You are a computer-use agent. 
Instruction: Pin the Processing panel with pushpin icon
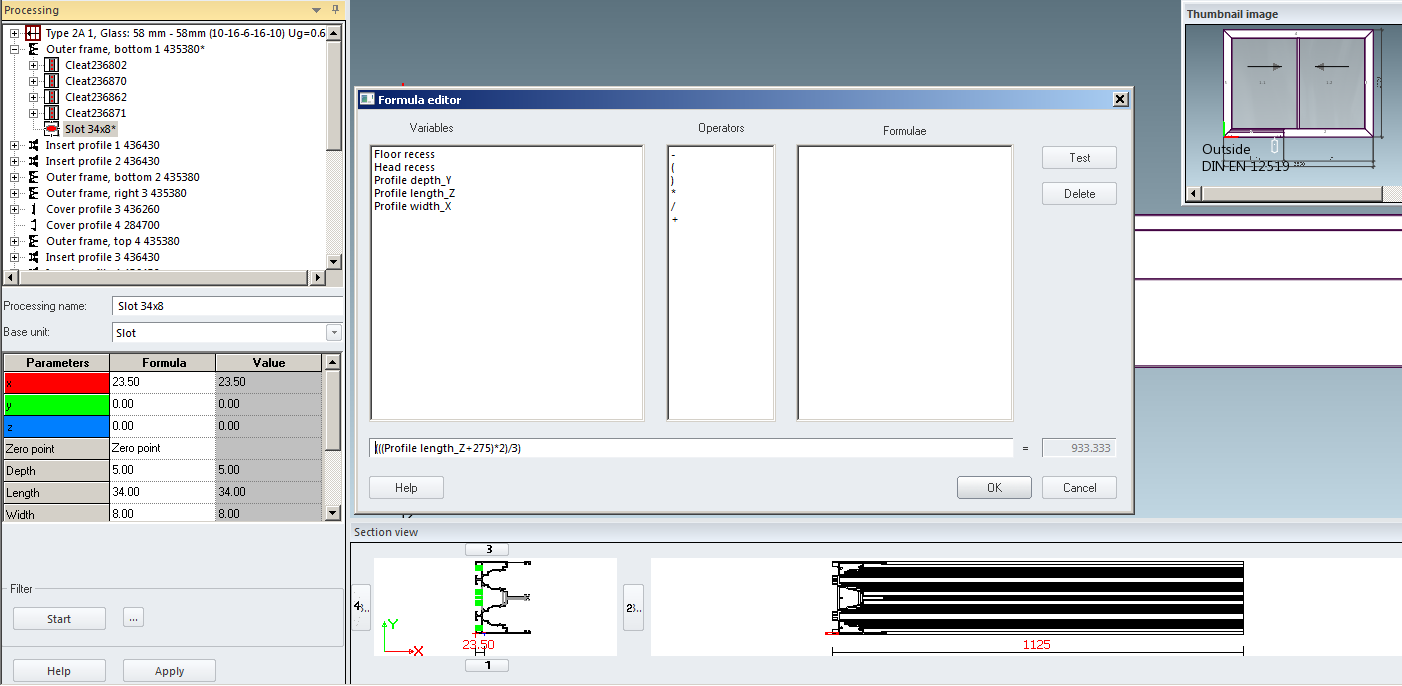pos(335,10)
